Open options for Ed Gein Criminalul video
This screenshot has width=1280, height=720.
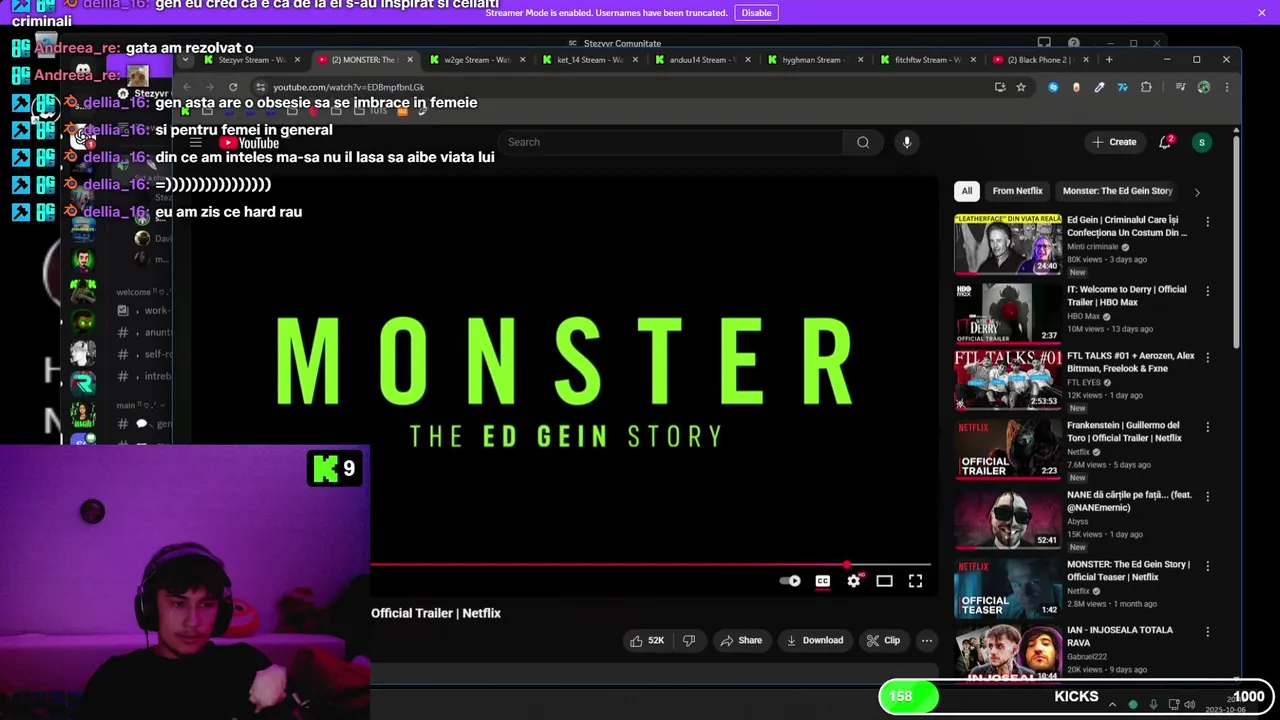pyautogui.click(x=1207, y=221)
